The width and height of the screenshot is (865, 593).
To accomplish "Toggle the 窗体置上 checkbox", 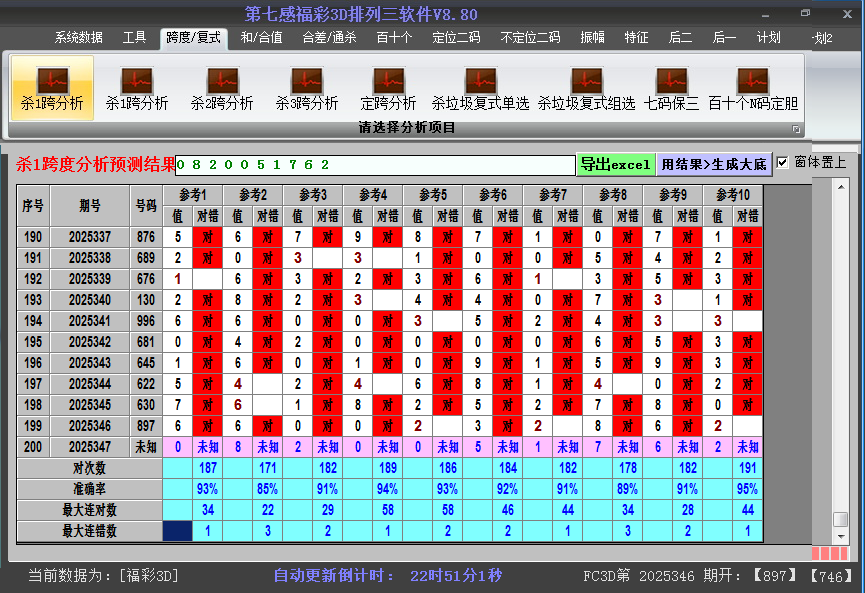I will coord(783,162).
